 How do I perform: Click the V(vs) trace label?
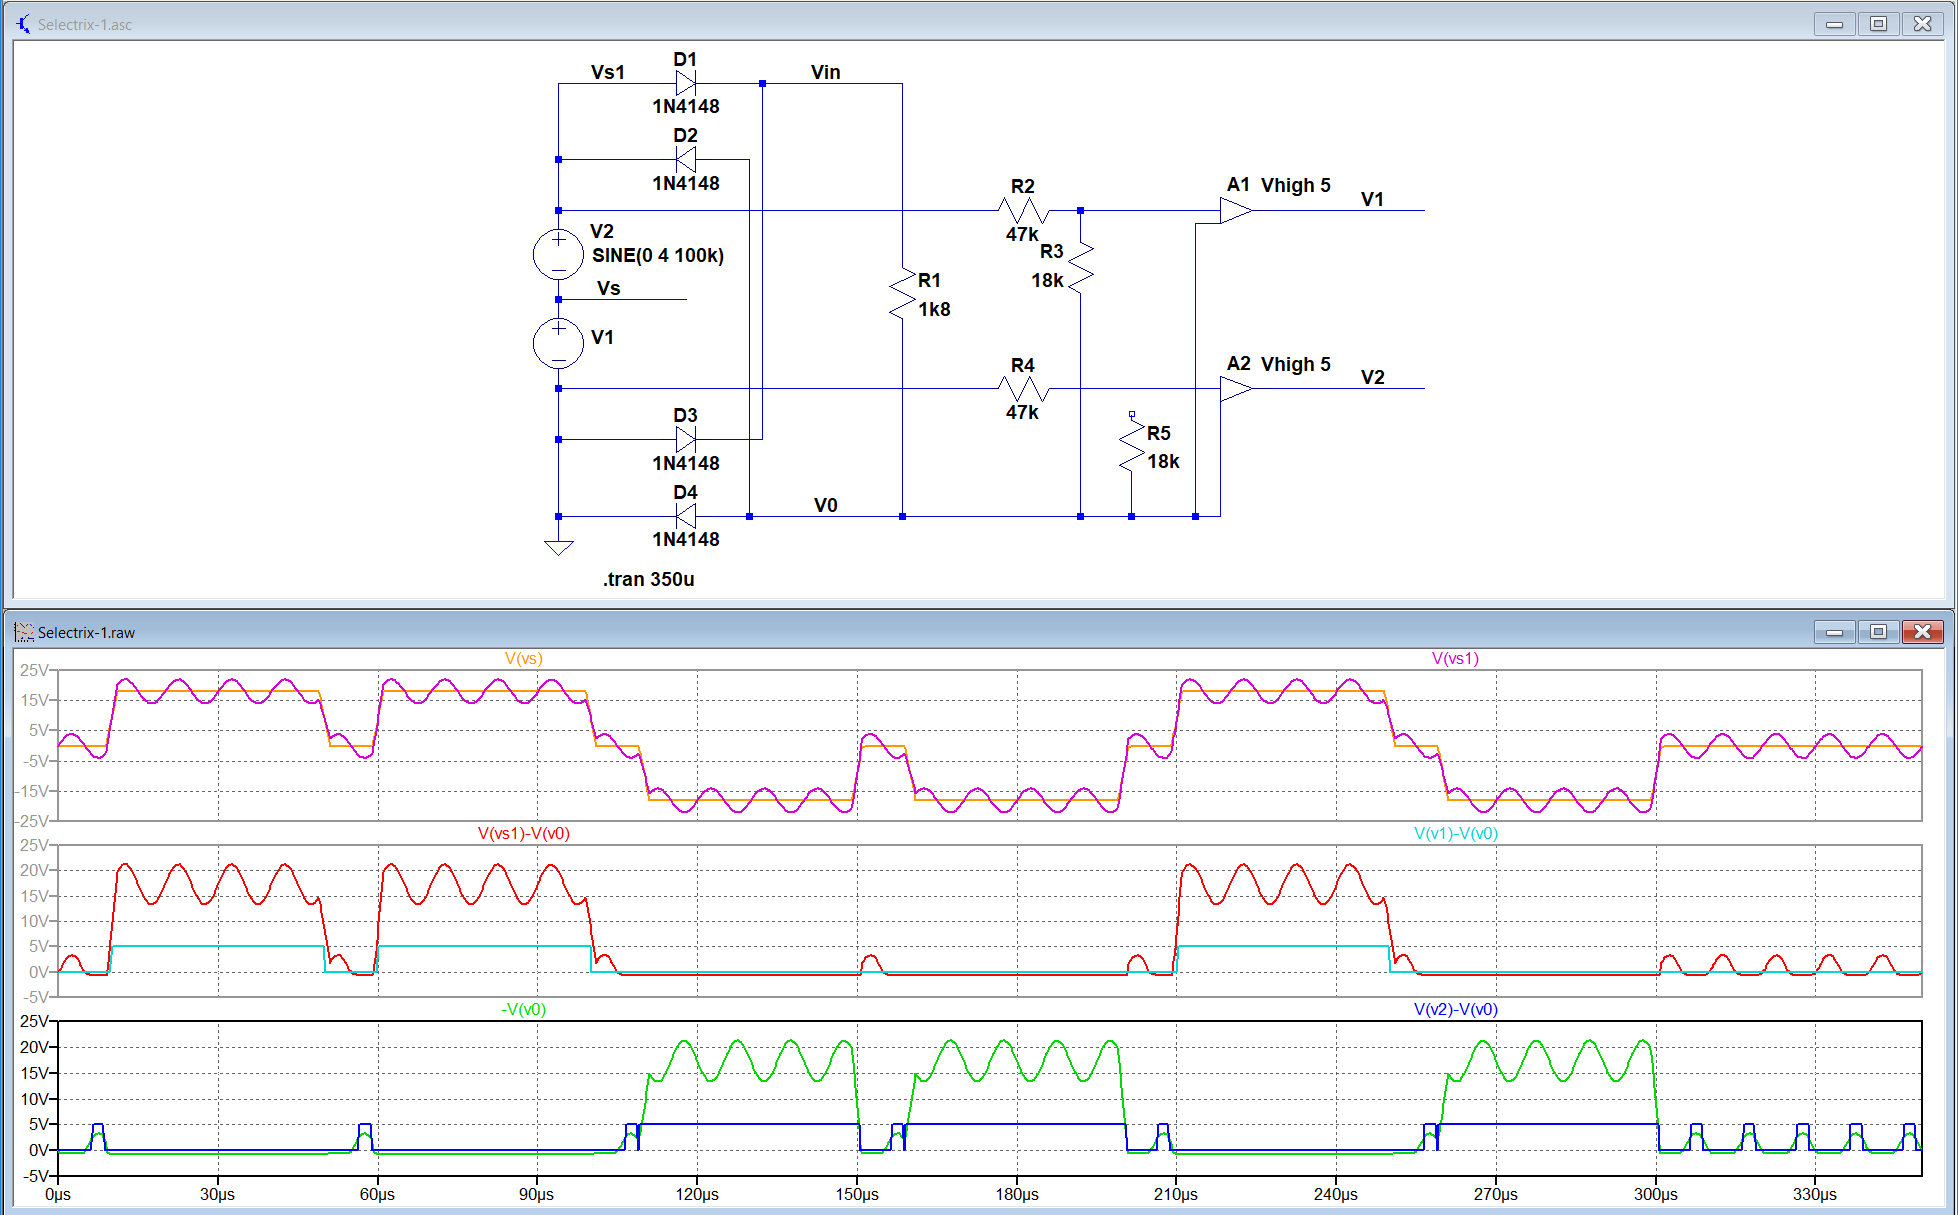point(523,658)
